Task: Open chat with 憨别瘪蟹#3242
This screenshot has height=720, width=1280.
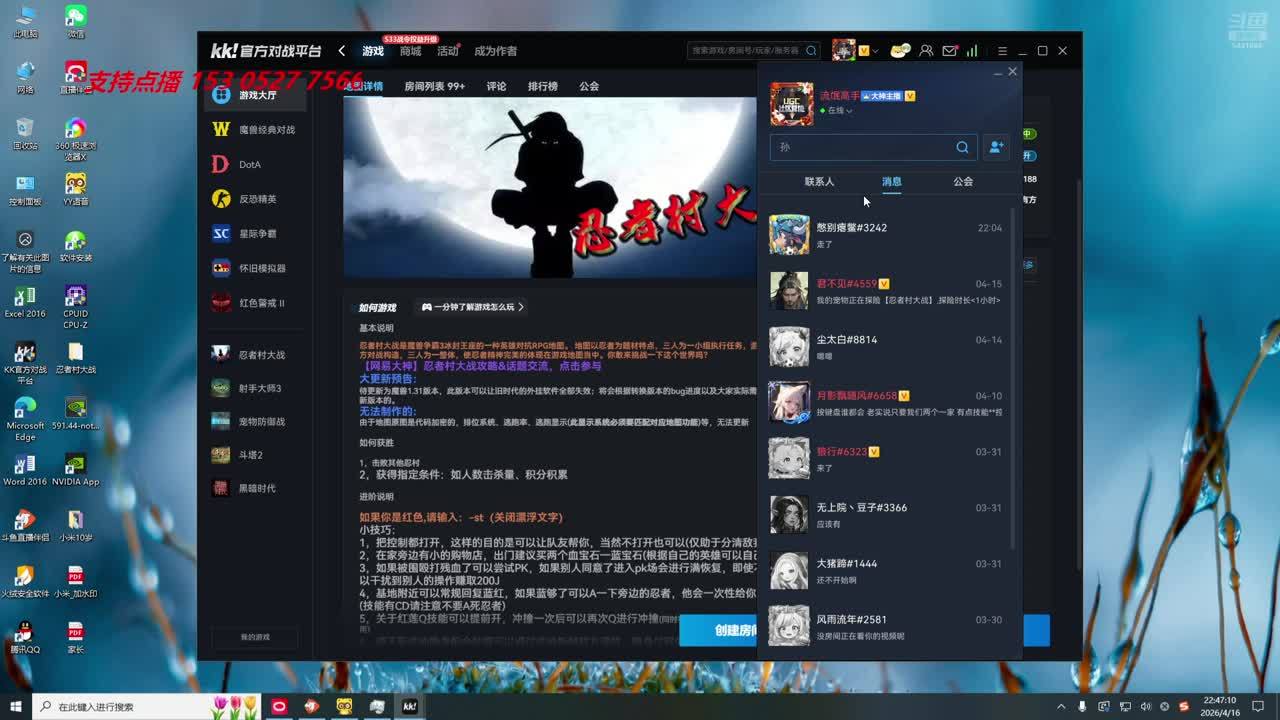Action: 886,235
